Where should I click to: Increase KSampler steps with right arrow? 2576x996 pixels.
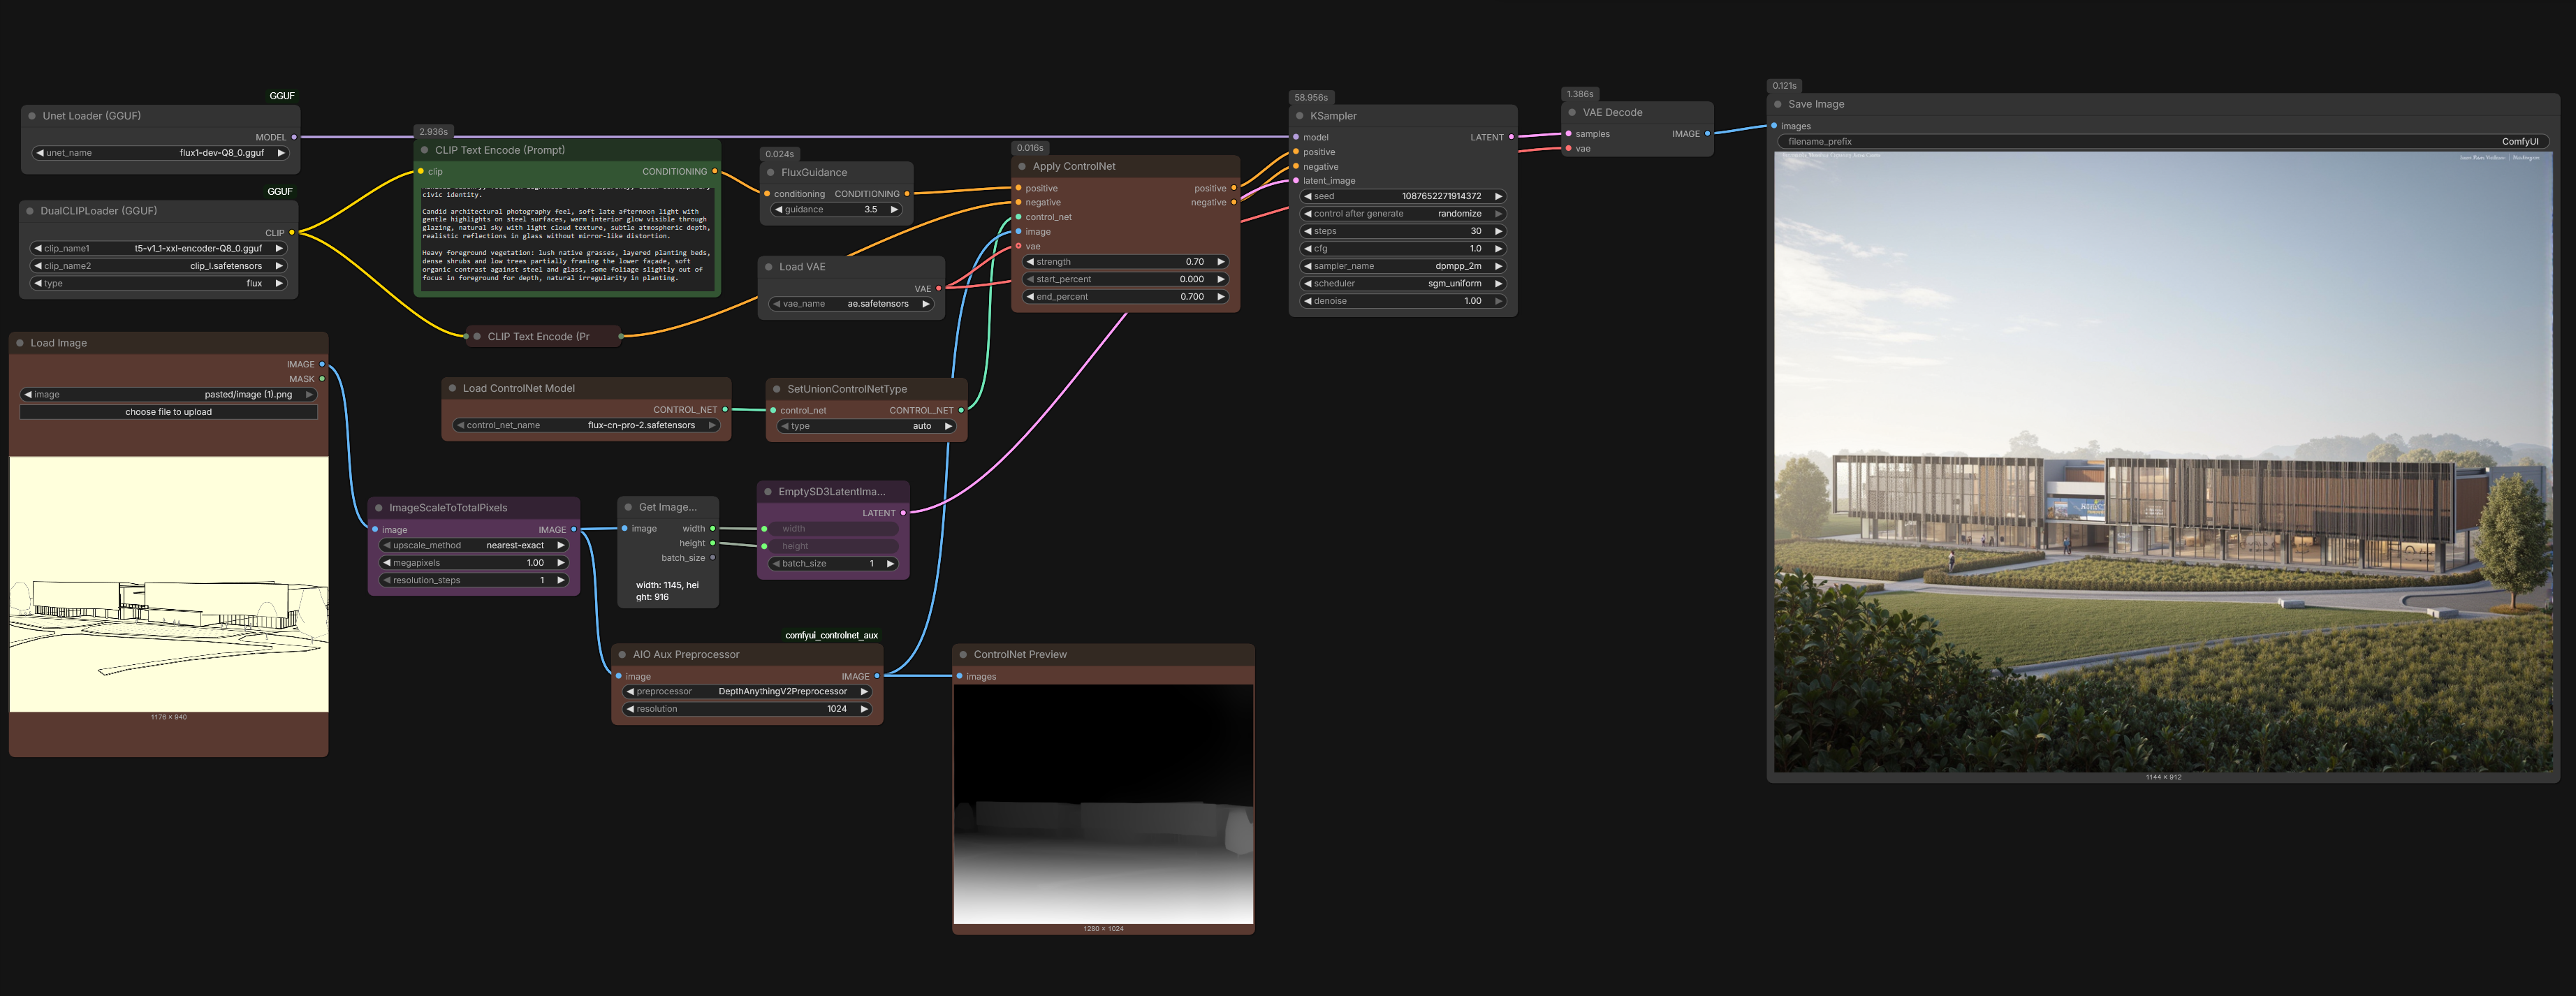coord(1498,231)
